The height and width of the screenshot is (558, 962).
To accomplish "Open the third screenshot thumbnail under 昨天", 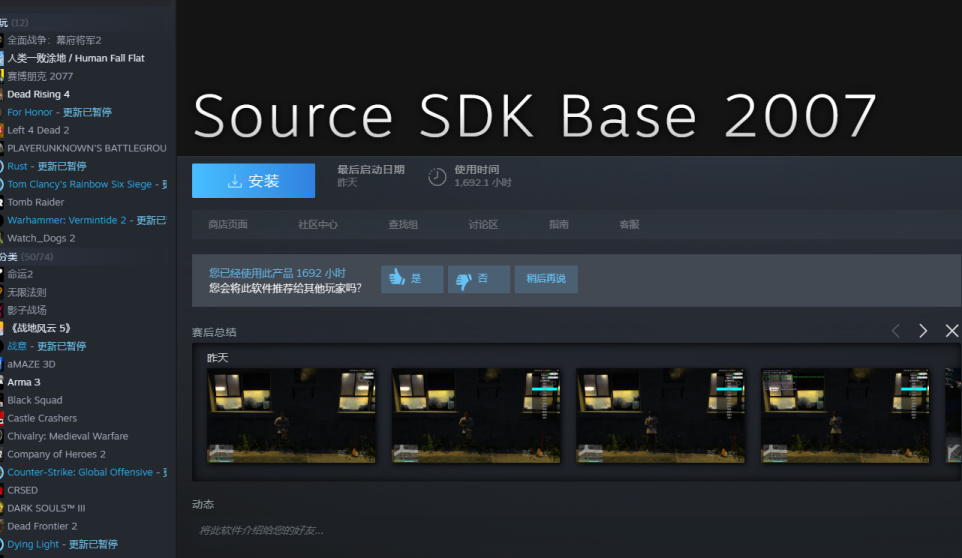I will pyautogui.click(x=661, y=416).
